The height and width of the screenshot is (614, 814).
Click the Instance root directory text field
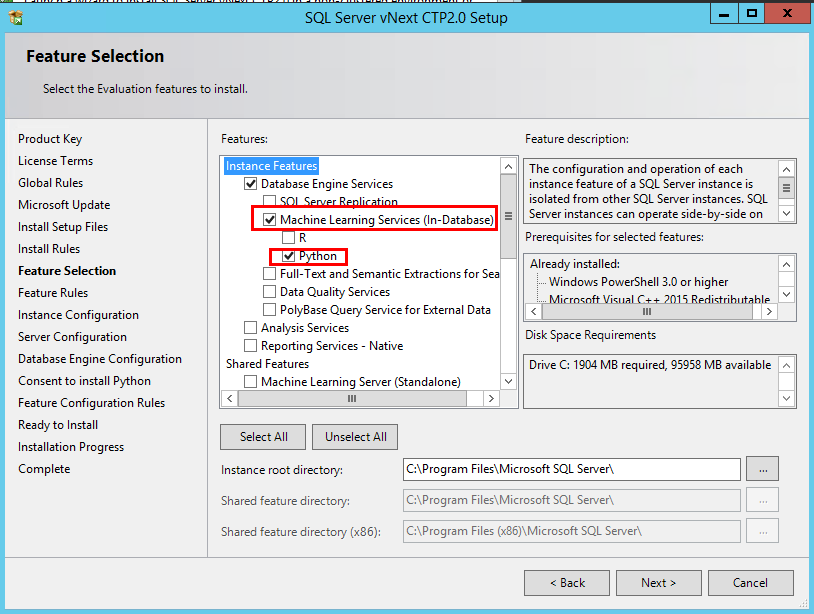572,469
